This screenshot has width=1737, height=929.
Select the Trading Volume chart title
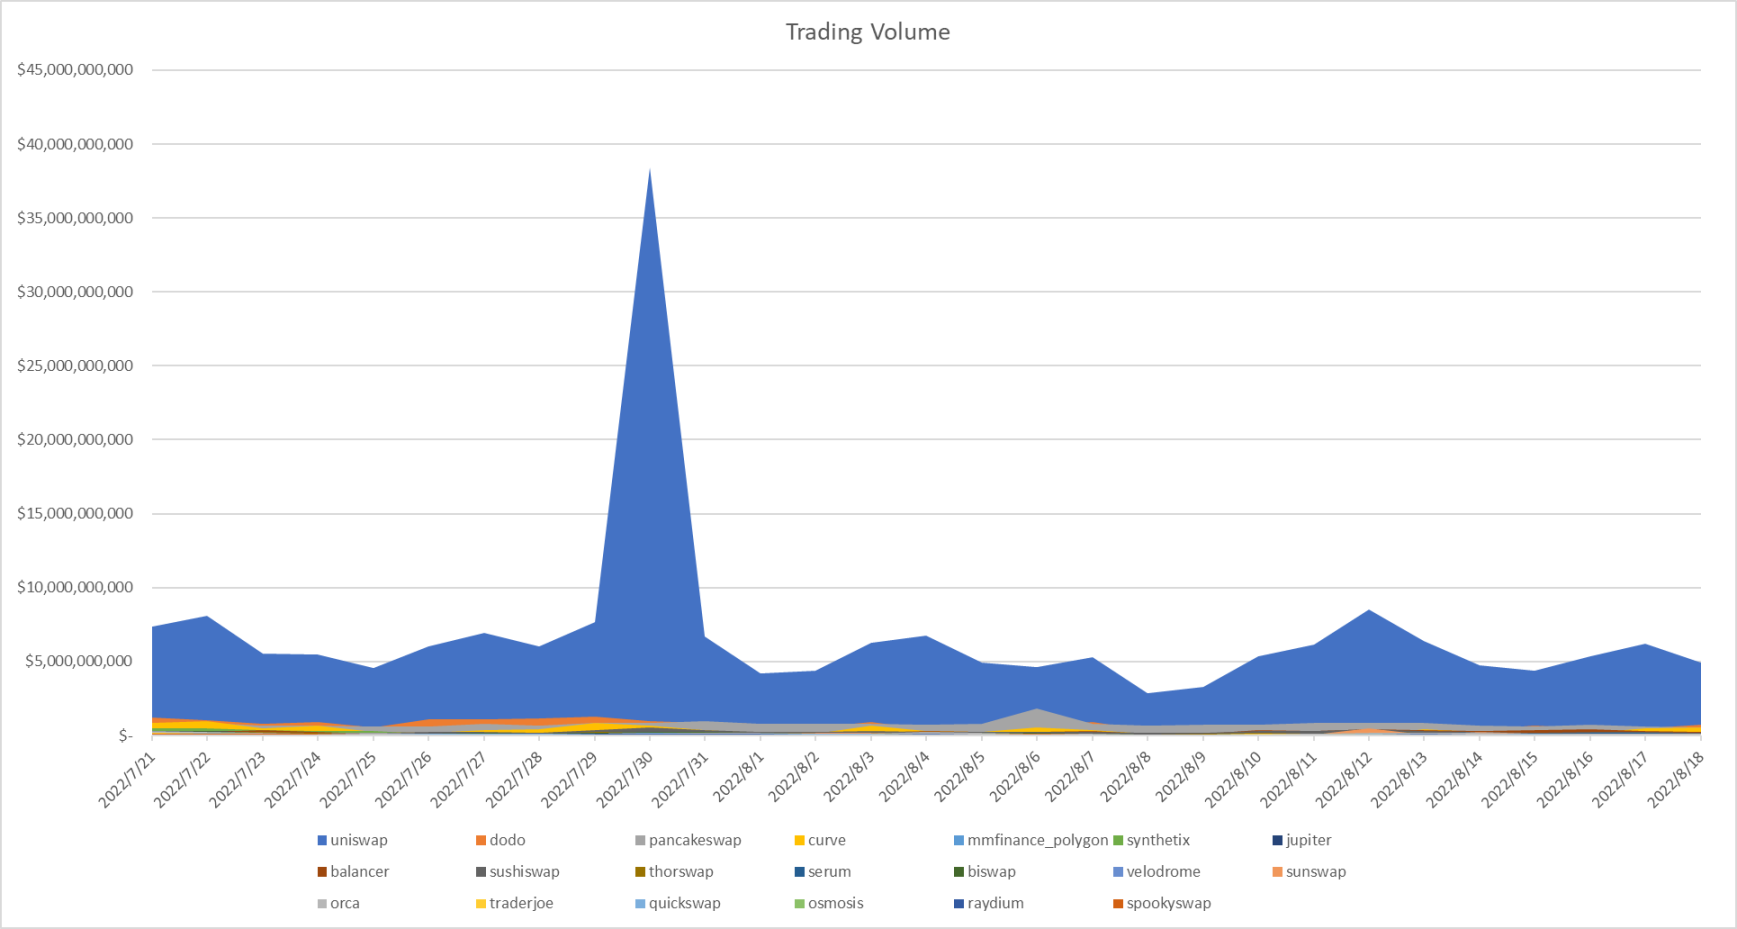click(866, 32)
